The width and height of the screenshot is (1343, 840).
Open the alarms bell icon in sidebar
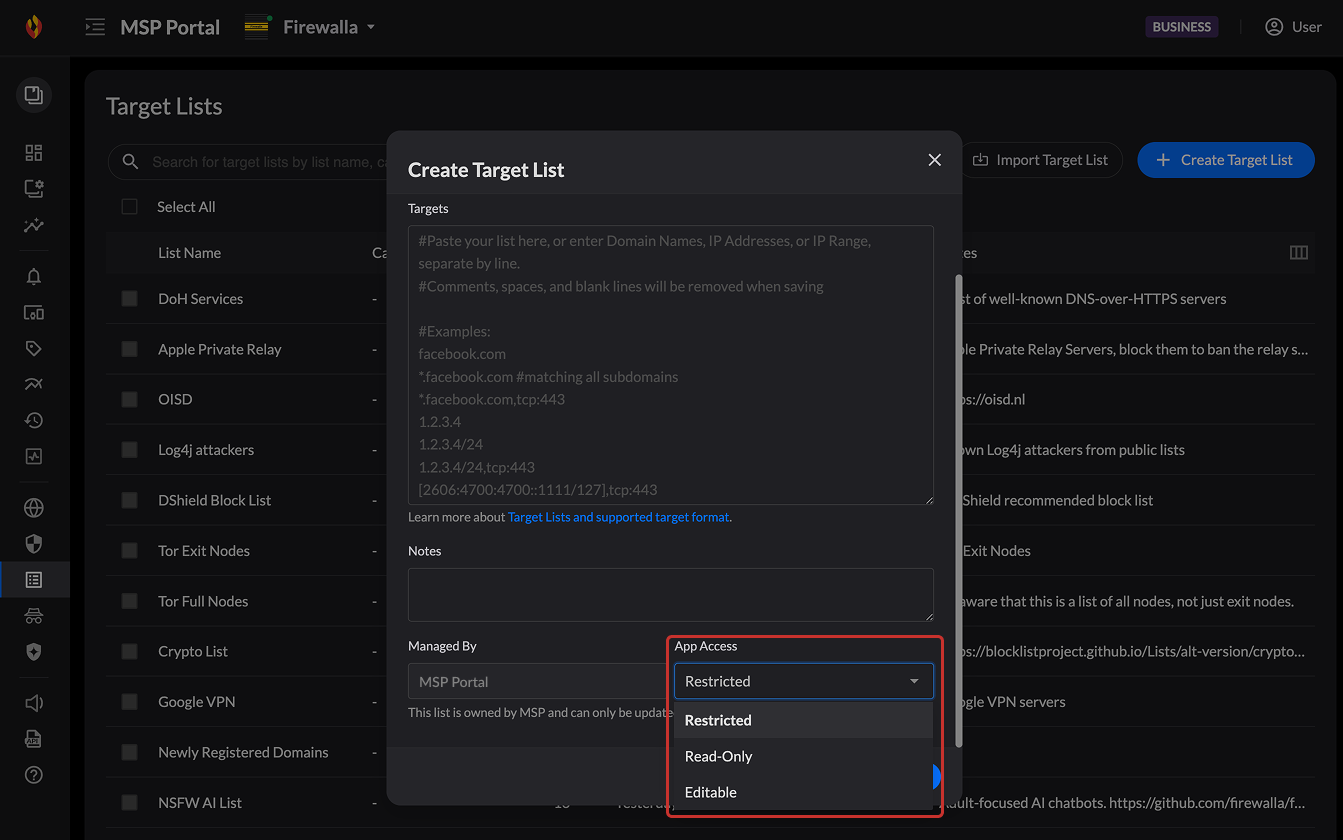(x=34, y=277)
